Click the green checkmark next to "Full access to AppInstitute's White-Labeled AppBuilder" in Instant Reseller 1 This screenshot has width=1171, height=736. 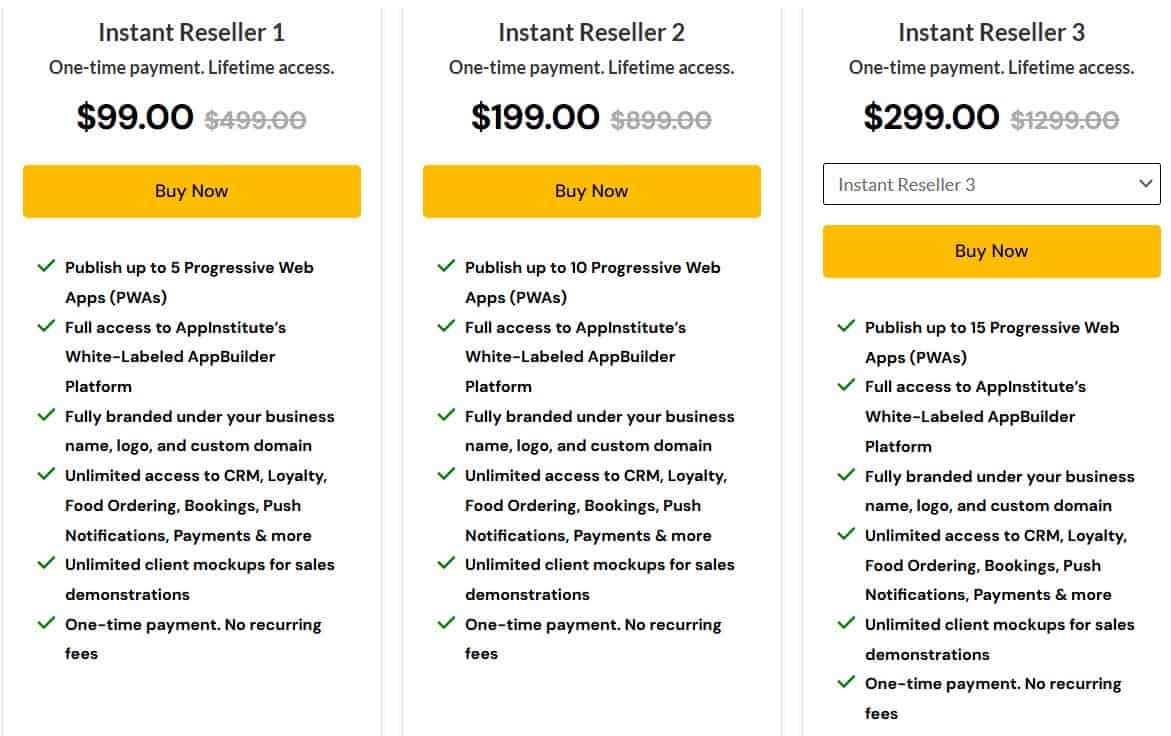coord(46,327)
